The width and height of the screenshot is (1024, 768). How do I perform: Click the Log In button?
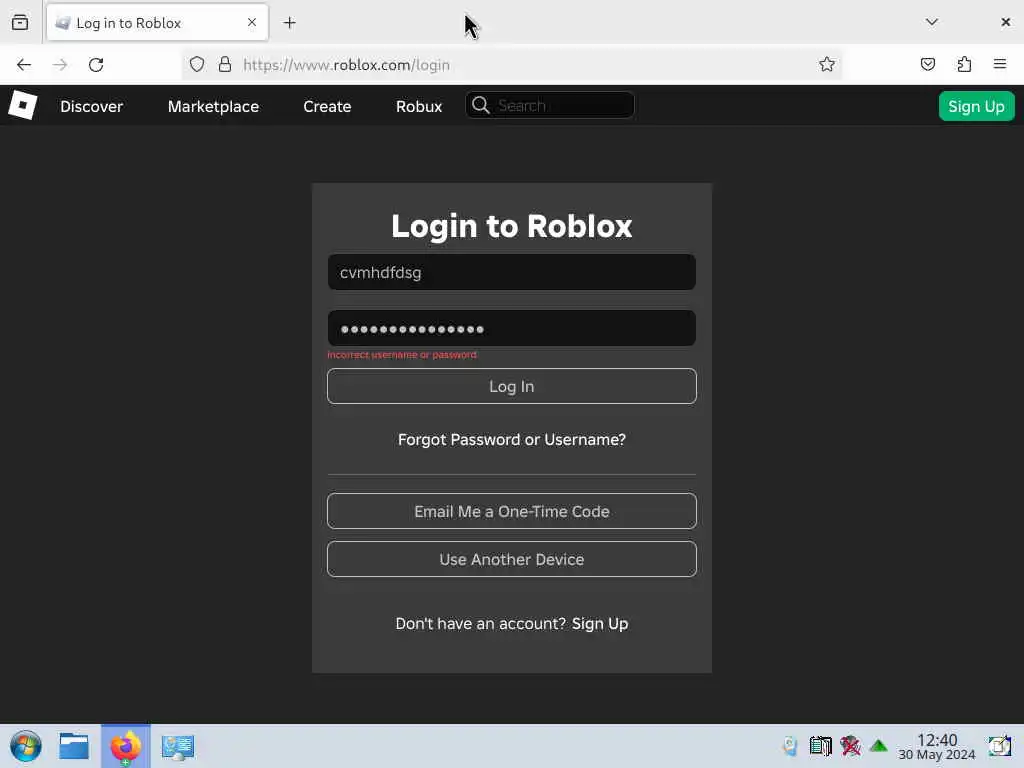512,387
